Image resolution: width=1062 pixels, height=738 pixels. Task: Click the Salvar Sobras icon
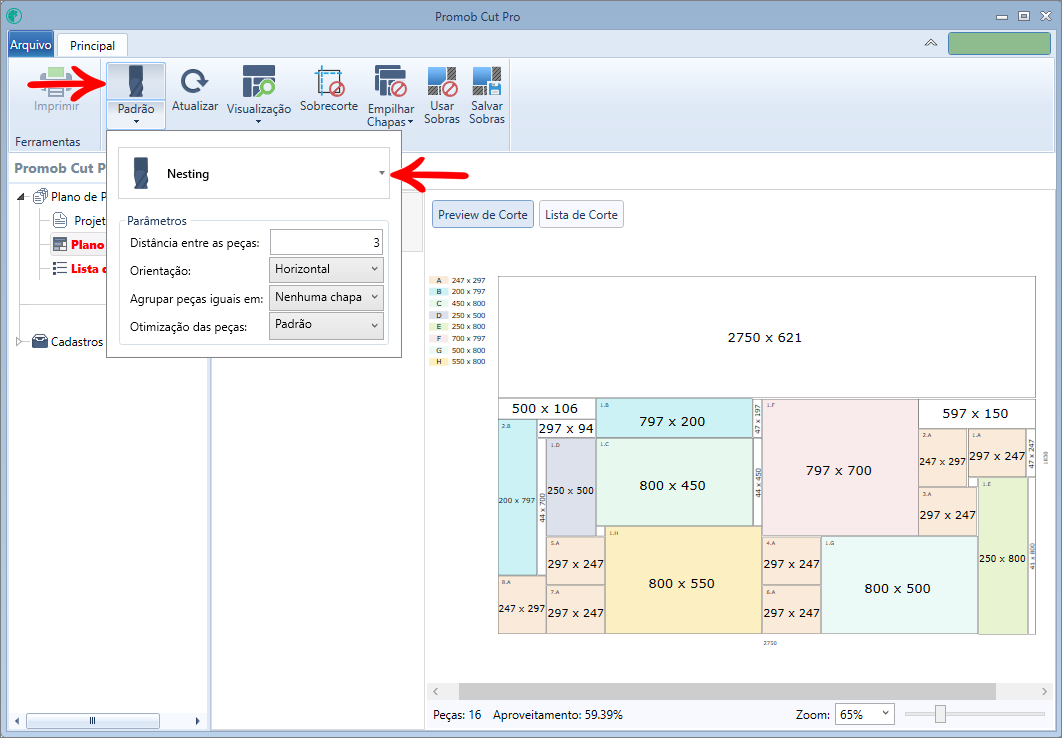pos(487,81)
